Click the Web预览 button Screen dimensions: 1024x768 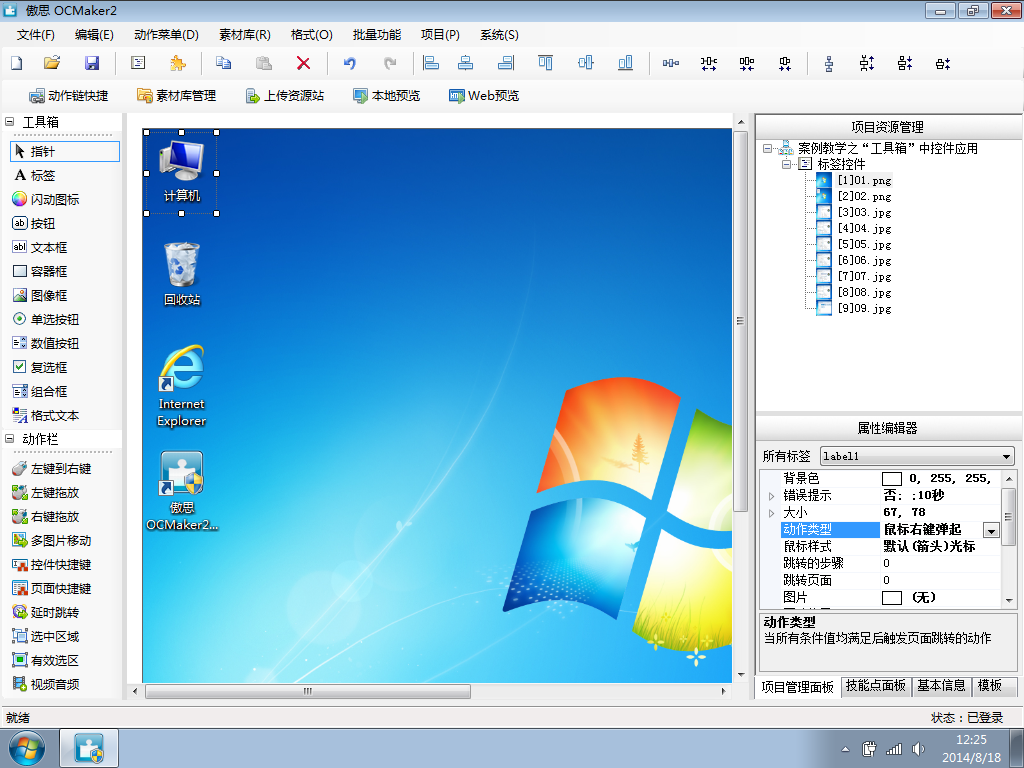point(484,96)
